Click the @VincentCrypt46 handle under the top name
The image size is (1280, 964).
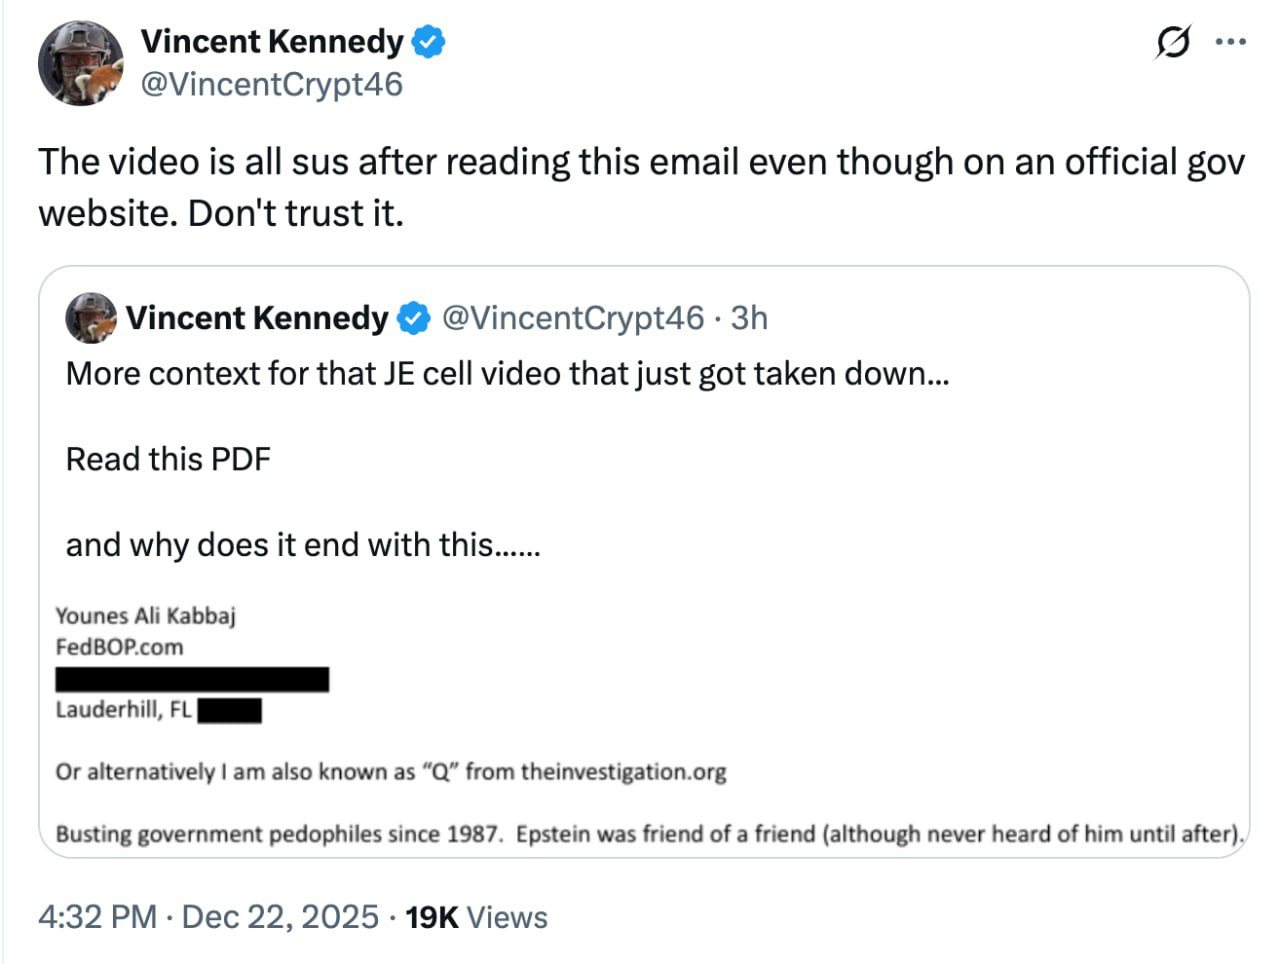click(x=271, y=84)
